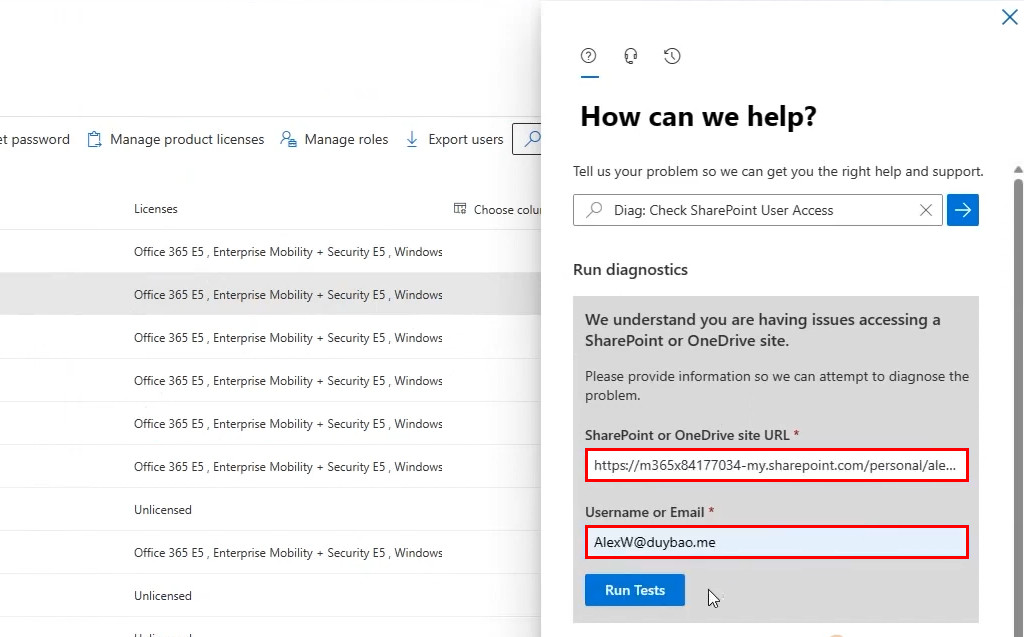This screenshot has width=1024, height=637.
Task: Edit the Username or Email field
Action: coord(776,542)
